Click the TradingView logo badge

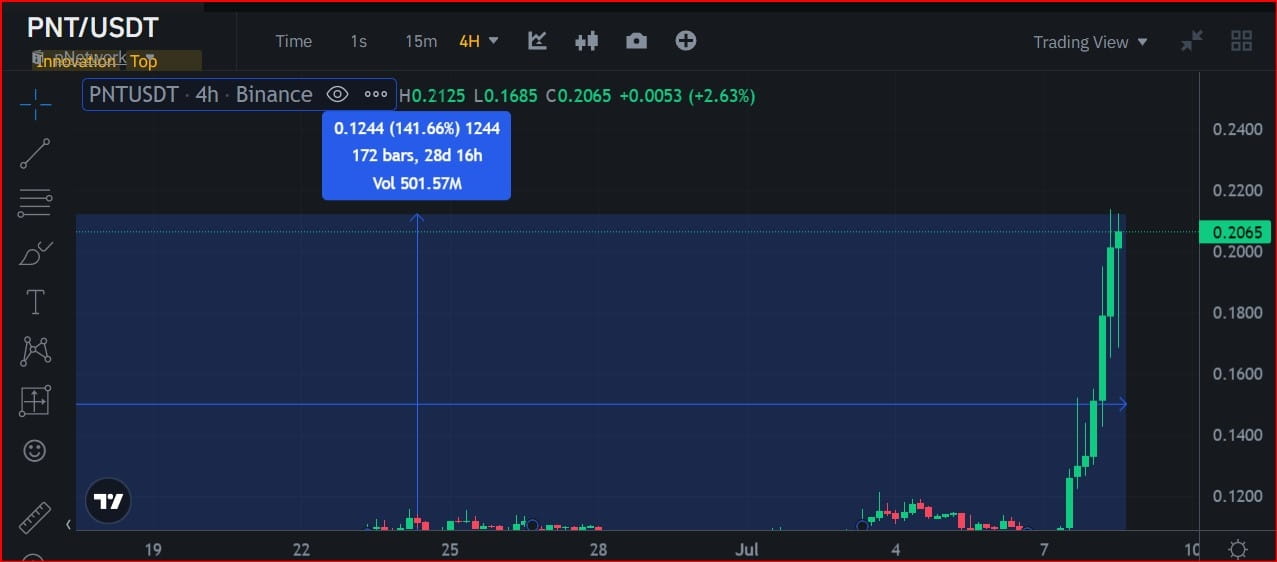point(108,500)
